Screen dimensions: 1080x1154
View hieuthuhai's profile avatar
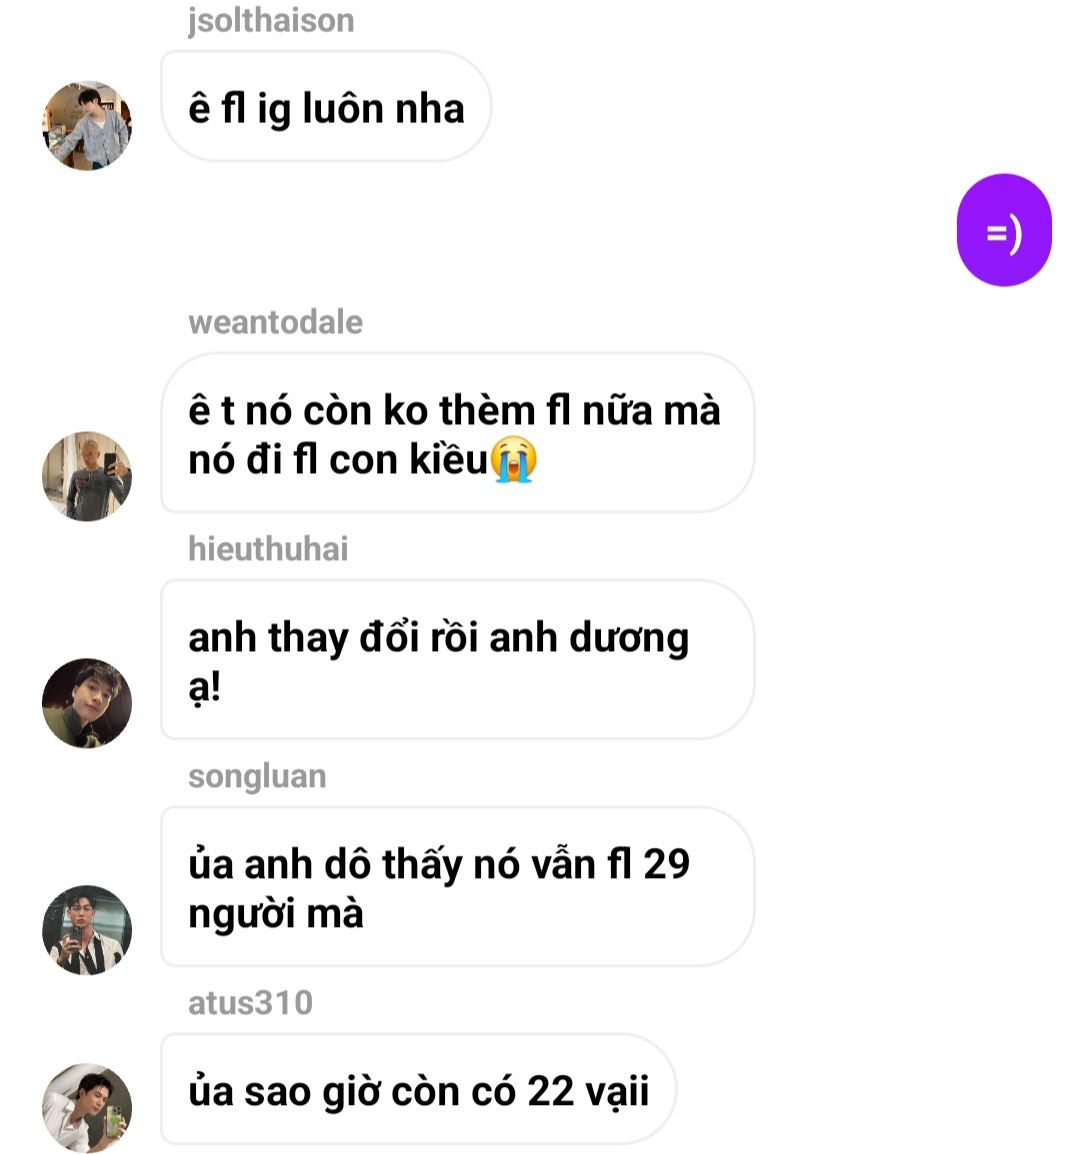coord(87,703)
